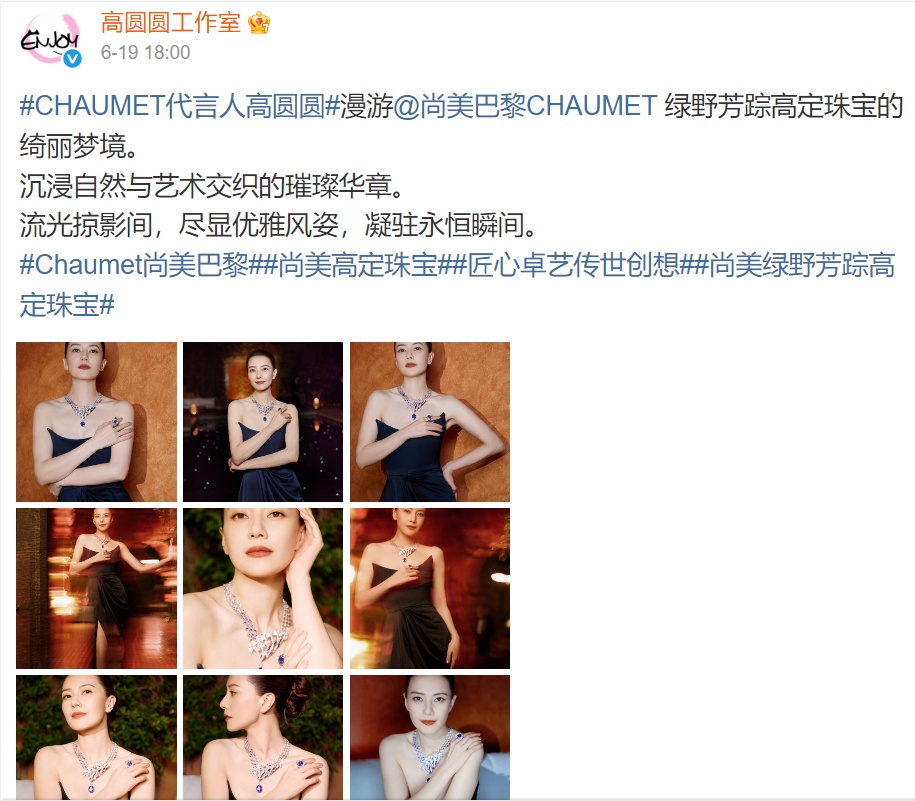View third photo with hand on hip

(x=430, y=422)
